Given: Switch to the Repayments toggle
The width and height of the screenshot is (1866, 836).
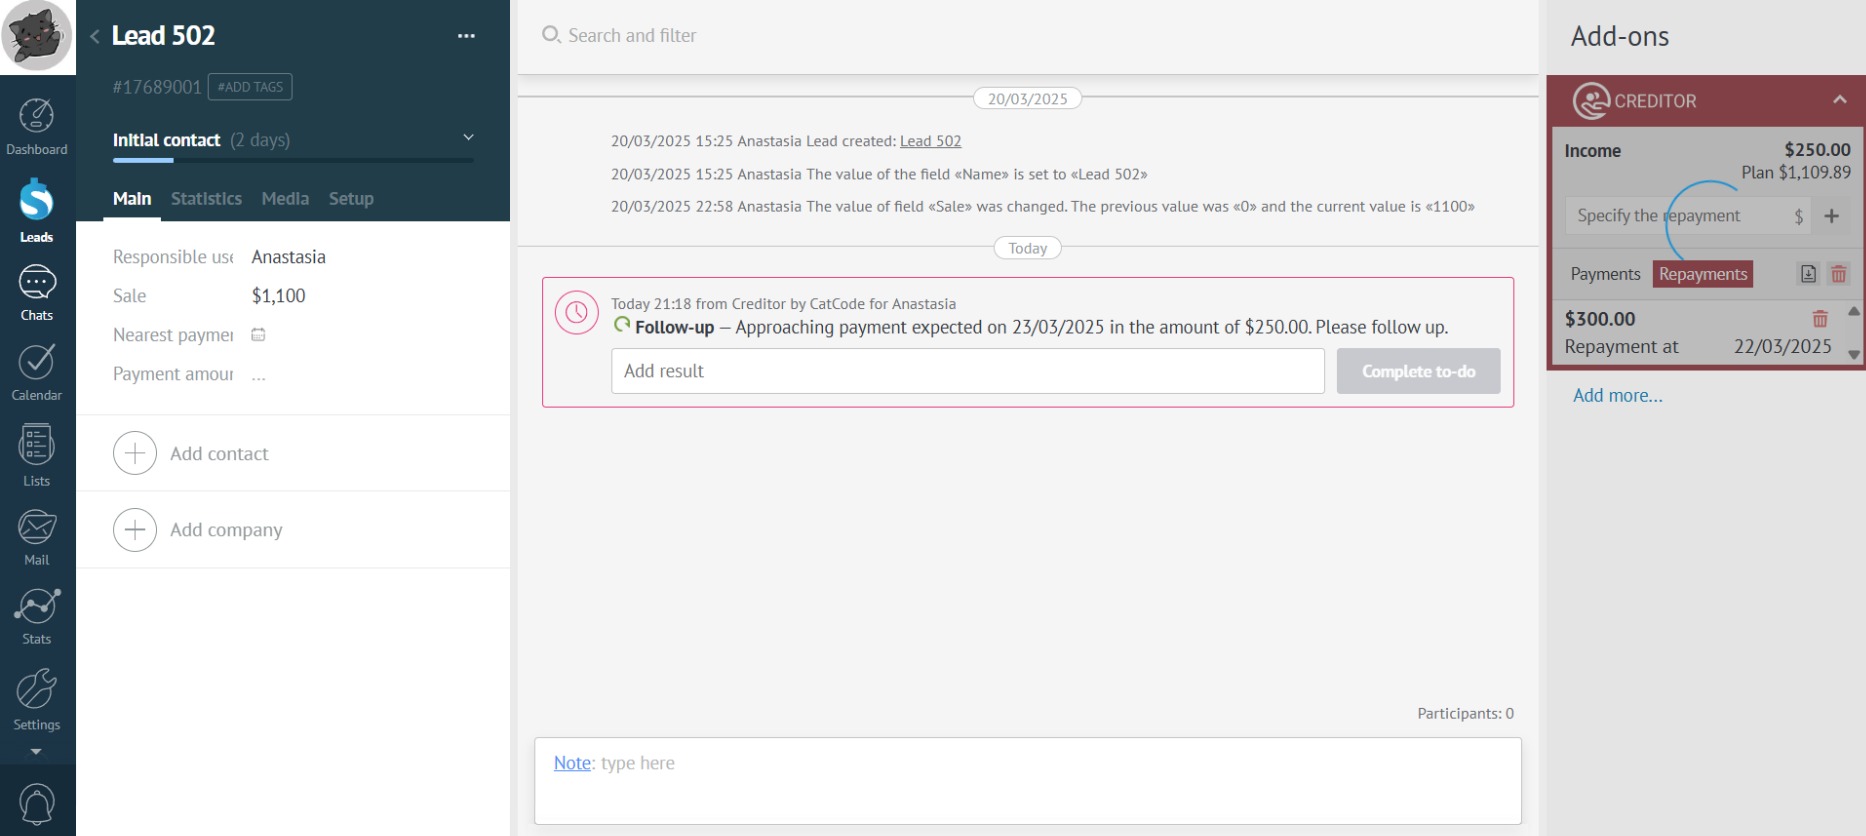Looking at the screenshot, I should click(1702, 274).
